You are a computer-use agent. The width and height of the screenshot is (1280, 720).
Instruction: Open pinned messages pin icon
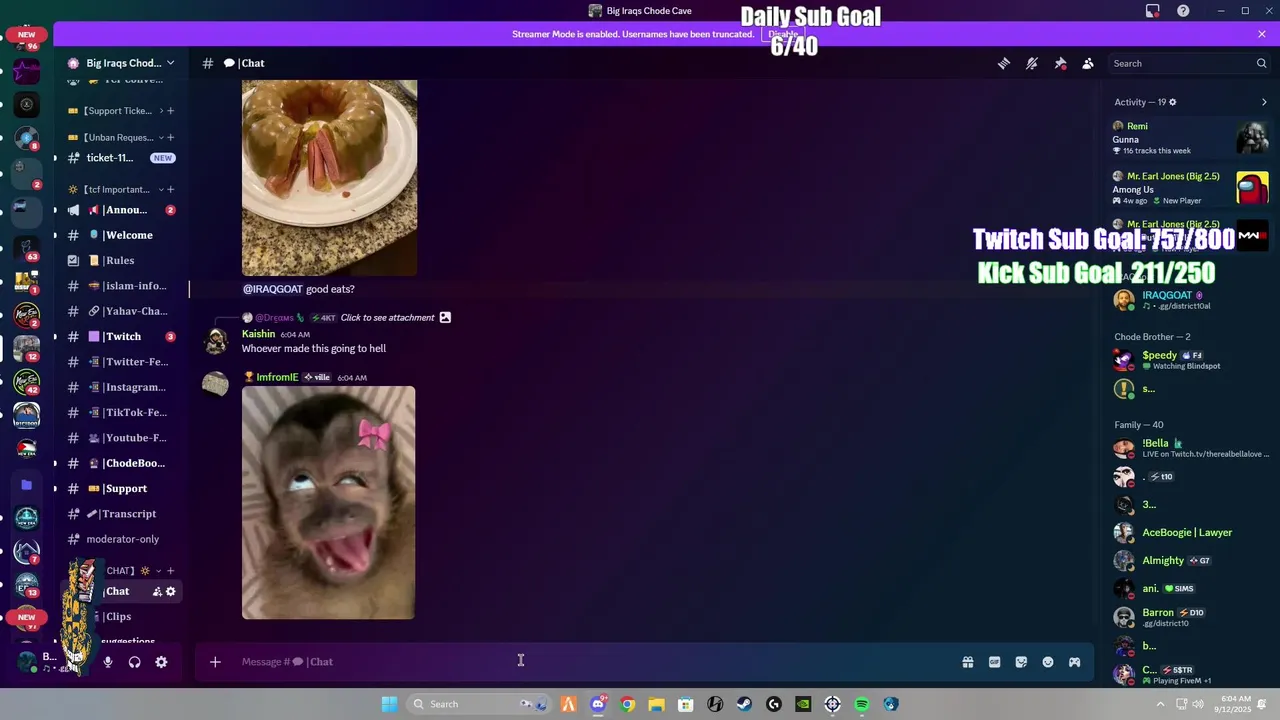(1060, 63)
